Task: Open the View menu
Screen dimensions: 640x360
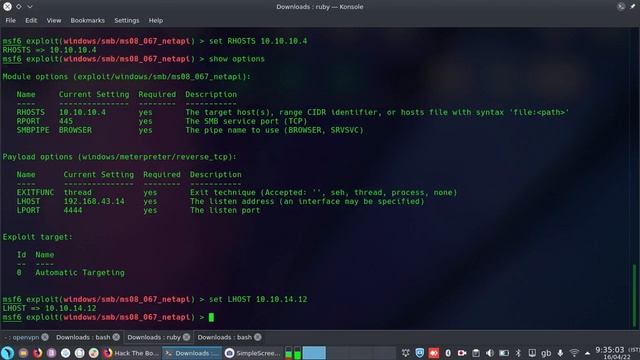Action: (53, 20)
